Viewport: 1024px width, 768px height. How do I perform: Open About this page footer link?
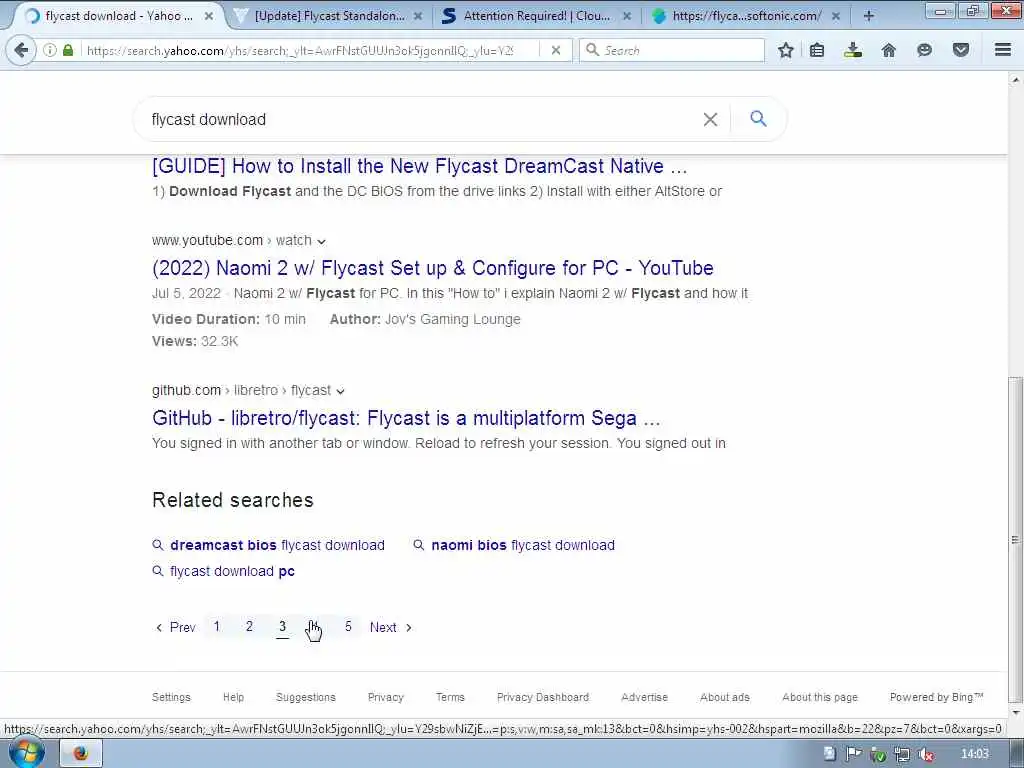click(x=820, y=697)
